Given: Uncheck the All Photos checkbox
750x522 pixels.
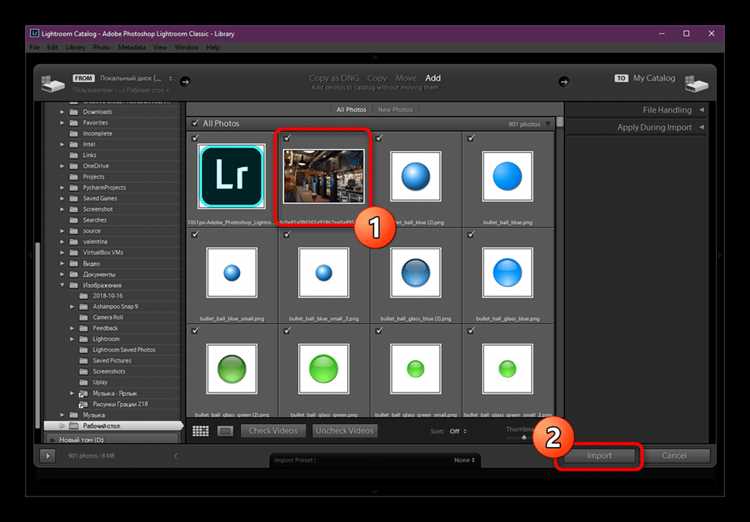Looking at the screenshot, I should 195,123.
